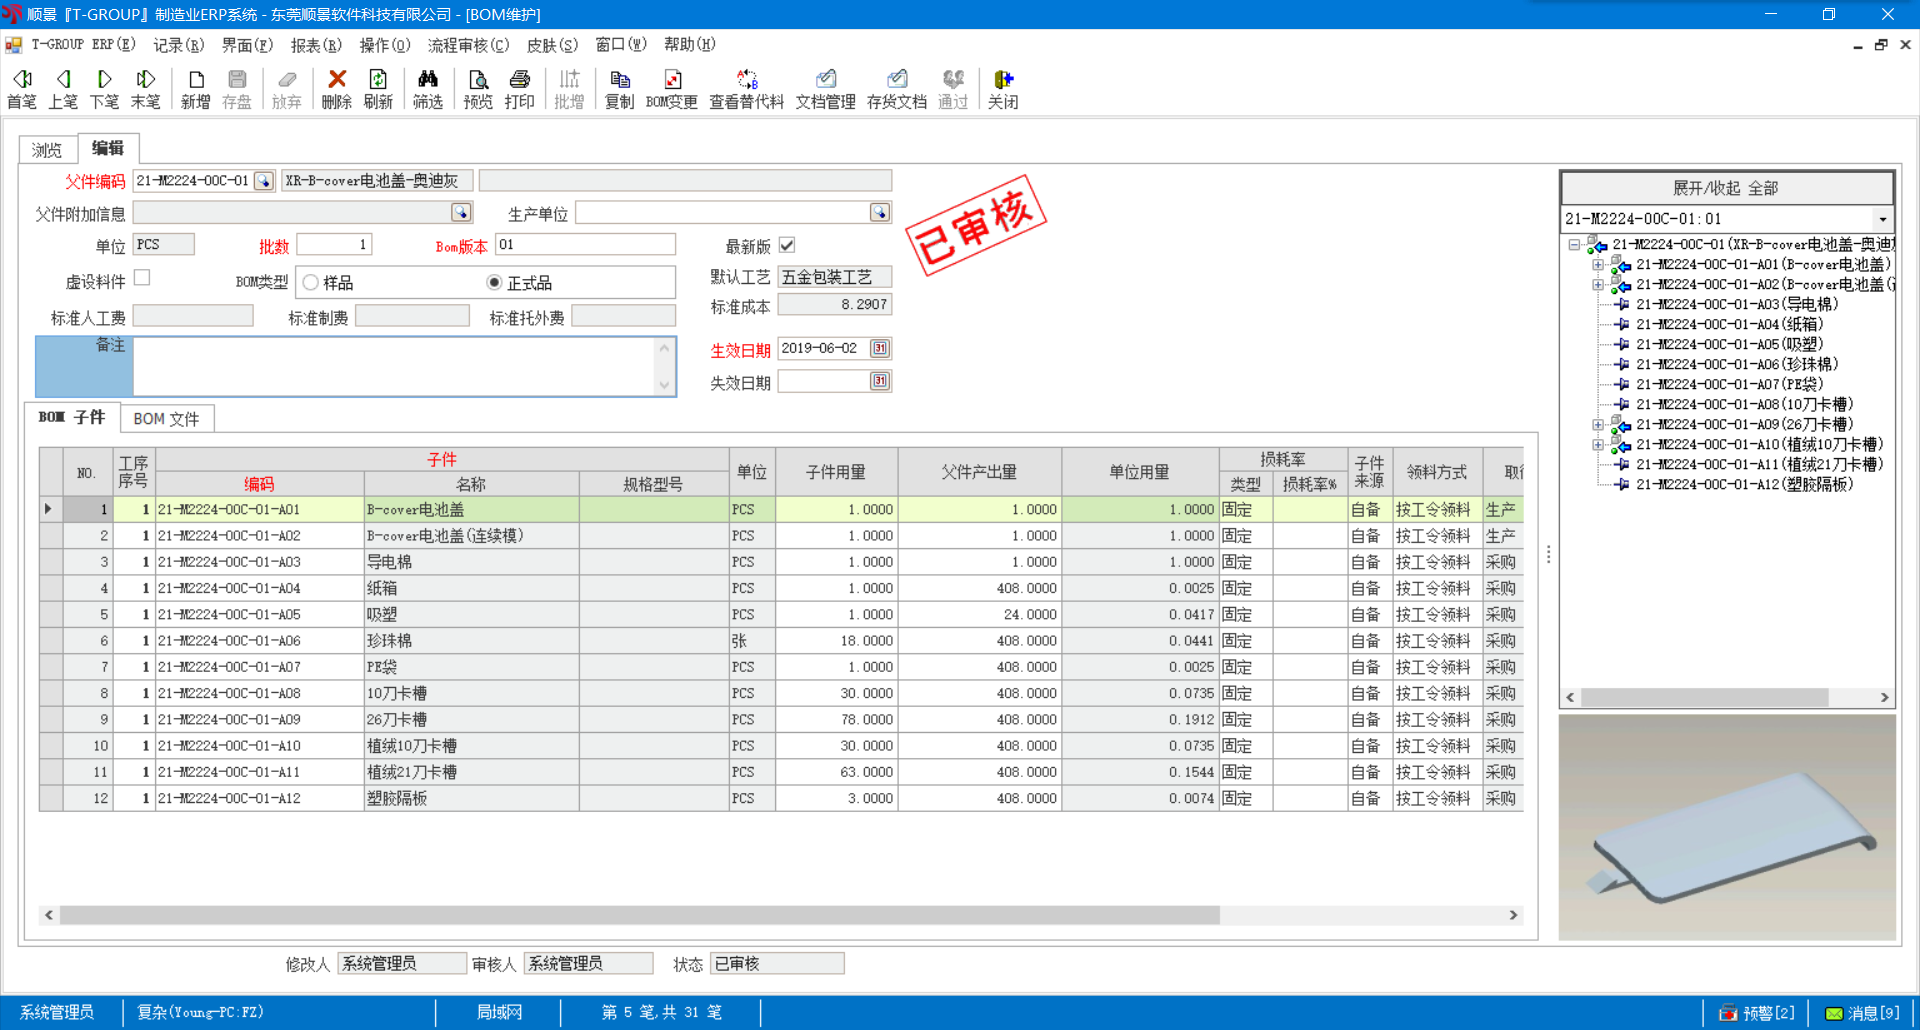Open the 生效日期 calendar picker

tap(879, 348)
